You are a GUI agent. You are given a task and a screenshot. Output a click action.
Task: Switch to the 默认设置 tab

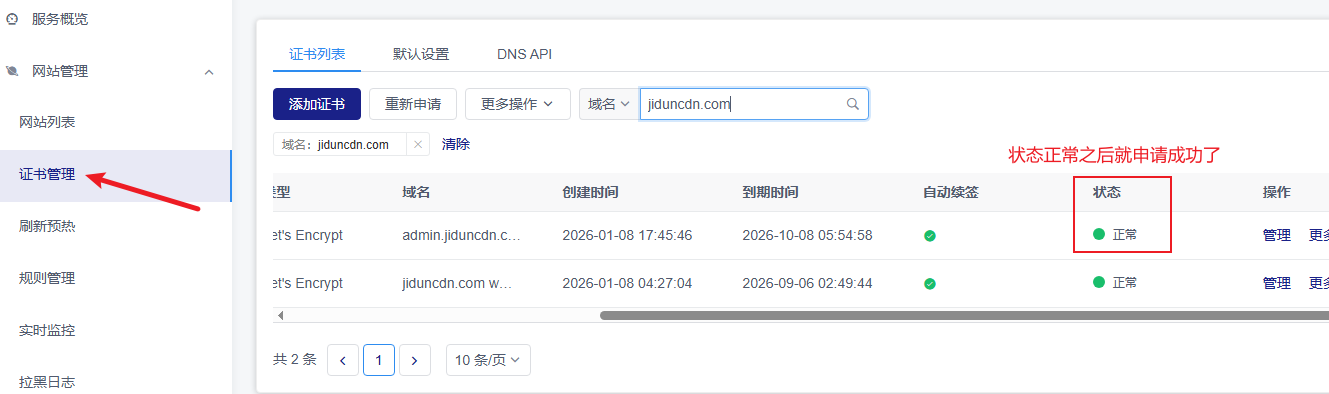(421, 54)
